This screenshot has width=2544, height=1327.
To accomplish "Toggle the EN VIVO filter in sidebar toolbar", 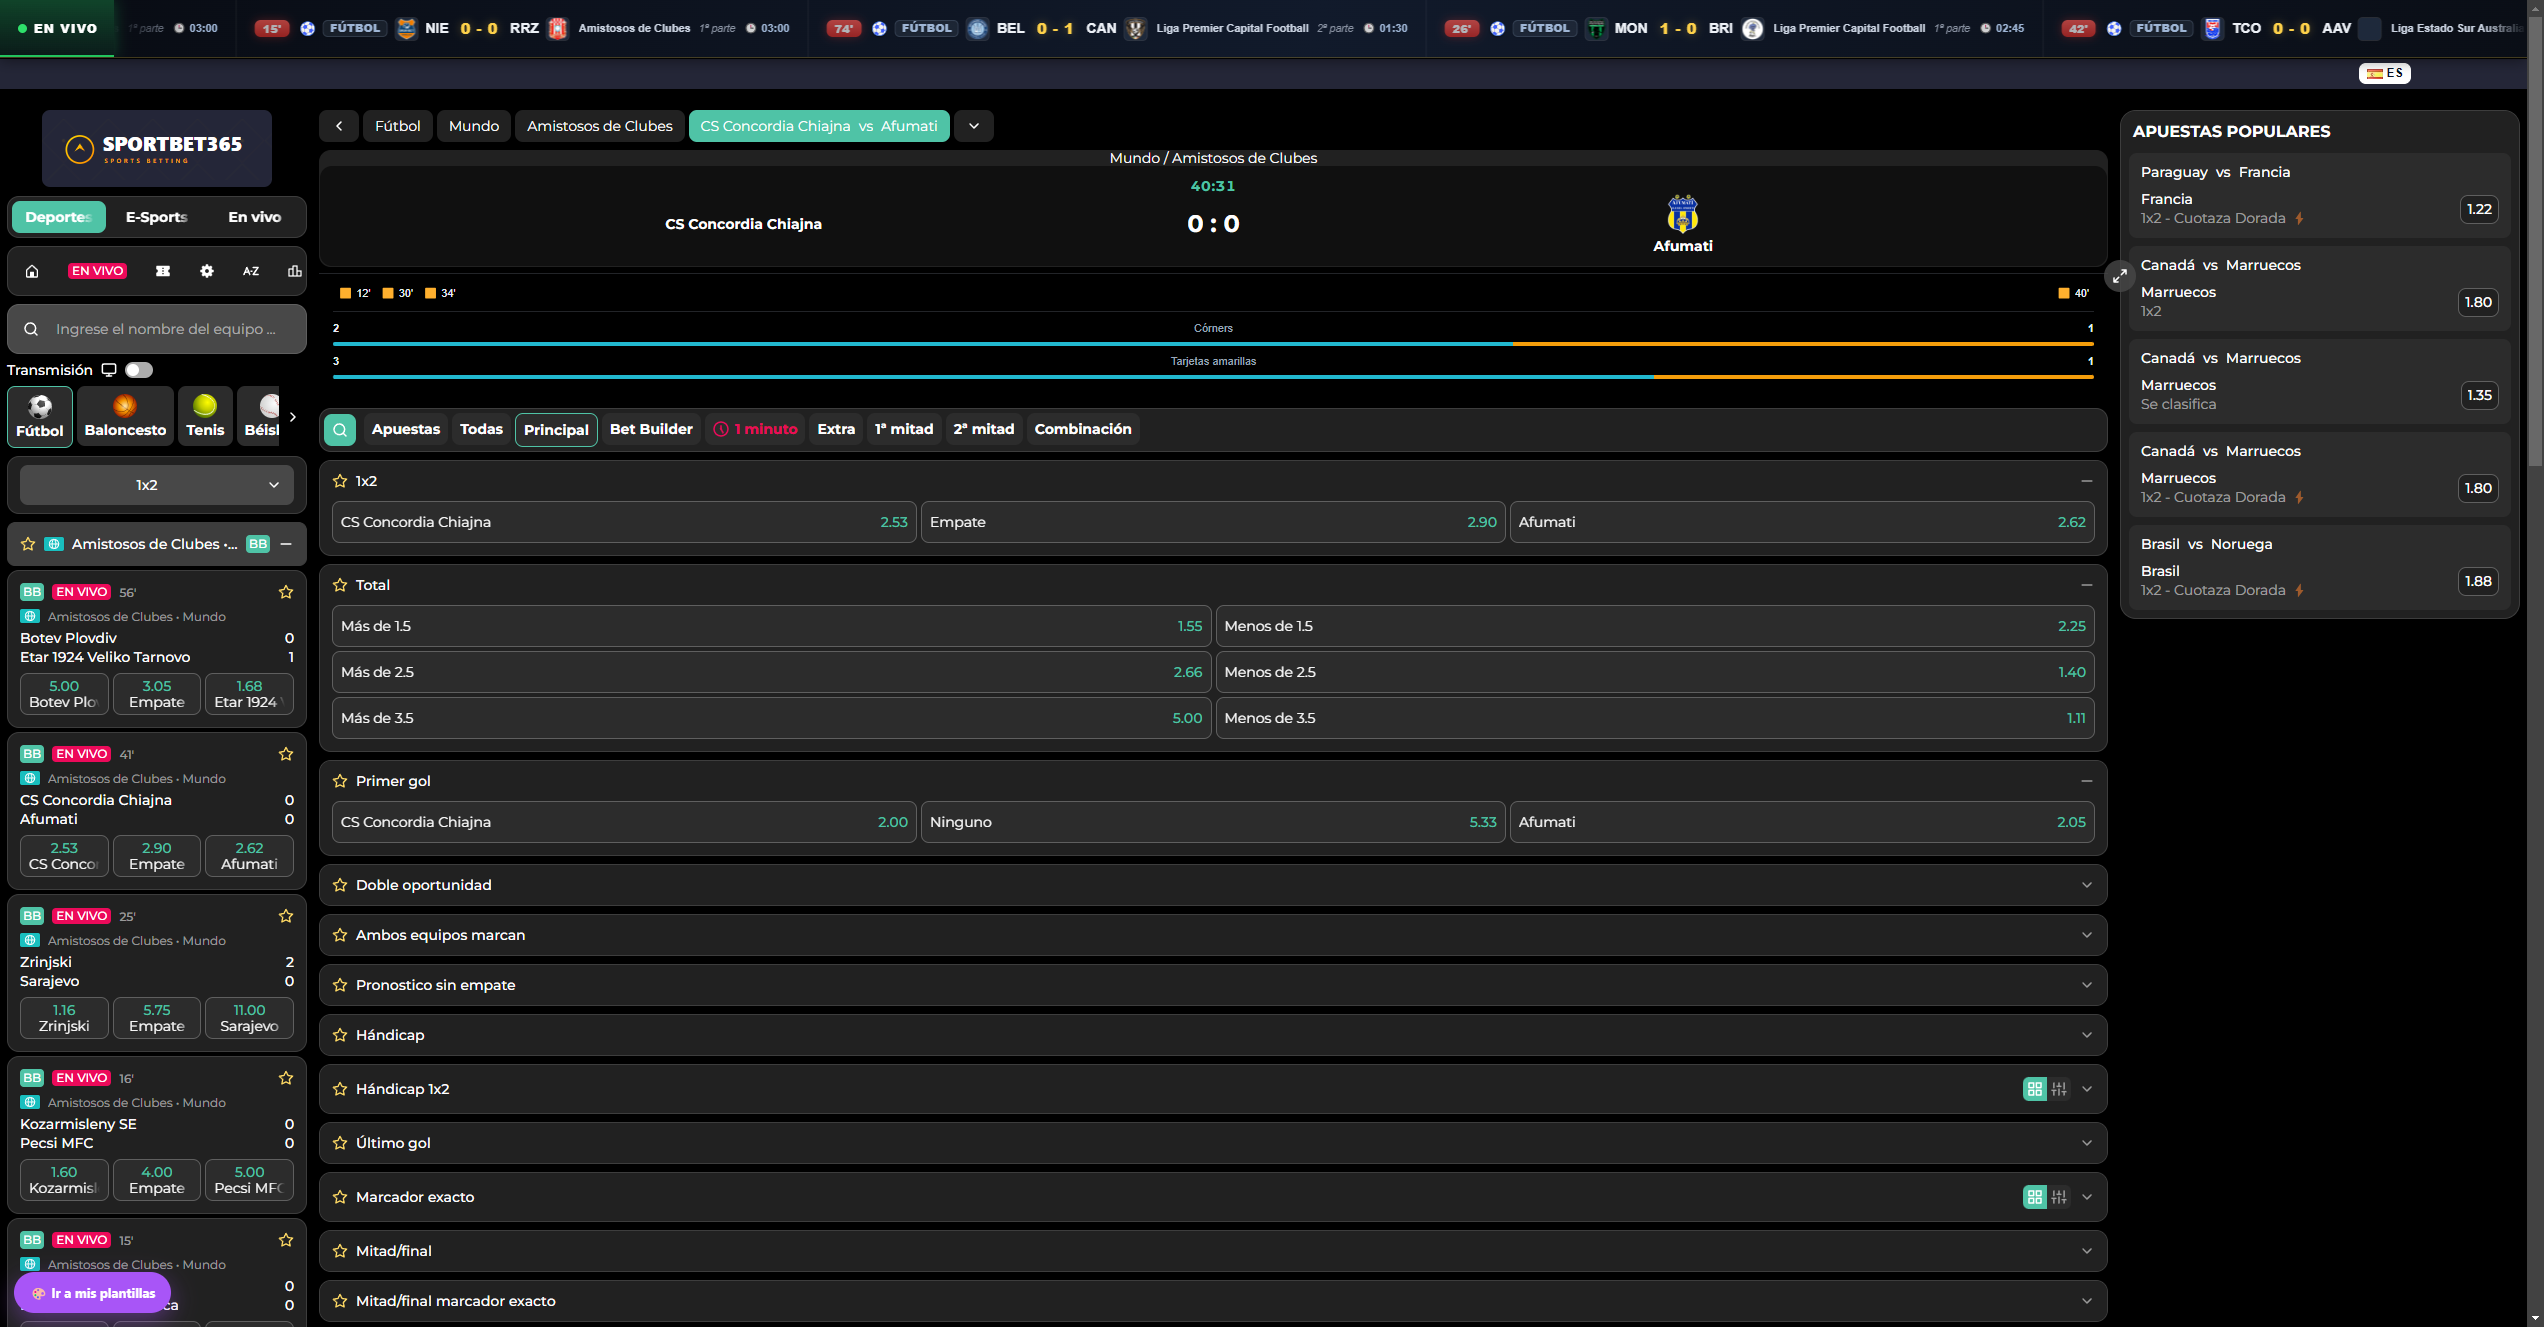I will 97,271.
